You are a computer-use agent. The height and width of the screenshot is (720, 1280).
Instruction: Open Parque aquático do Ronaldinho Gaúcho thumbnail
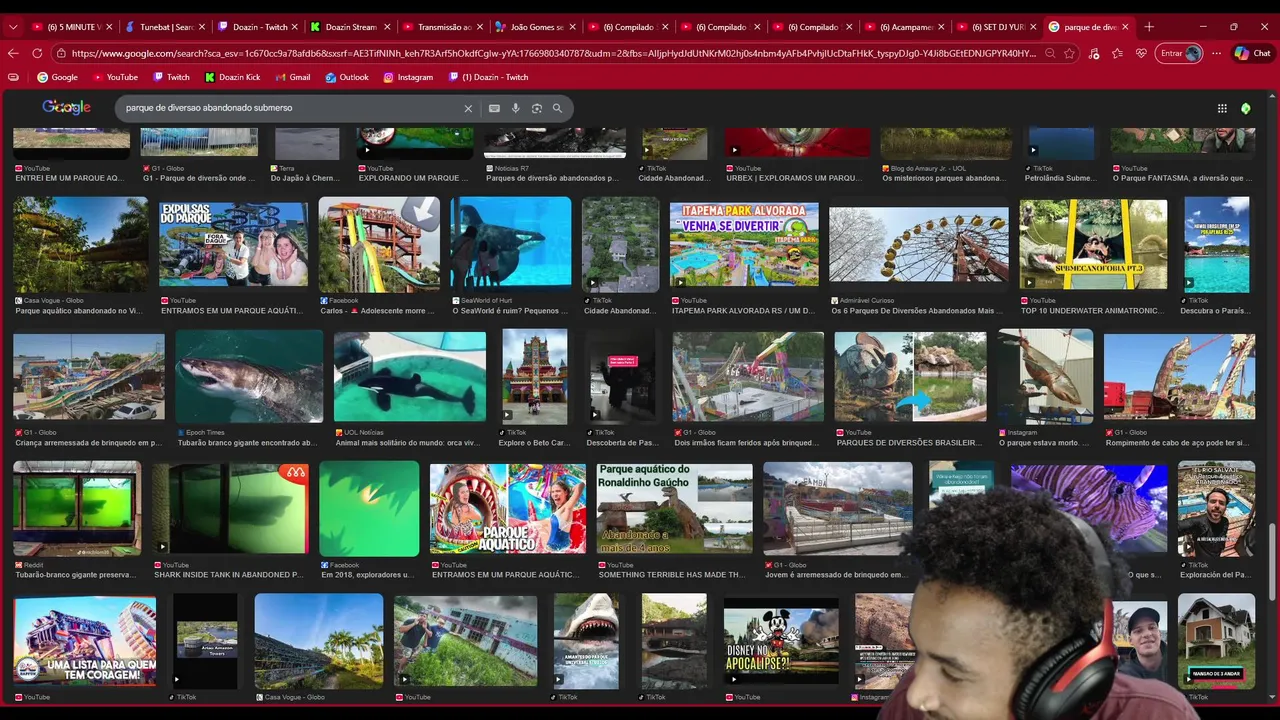coord(675,508)
